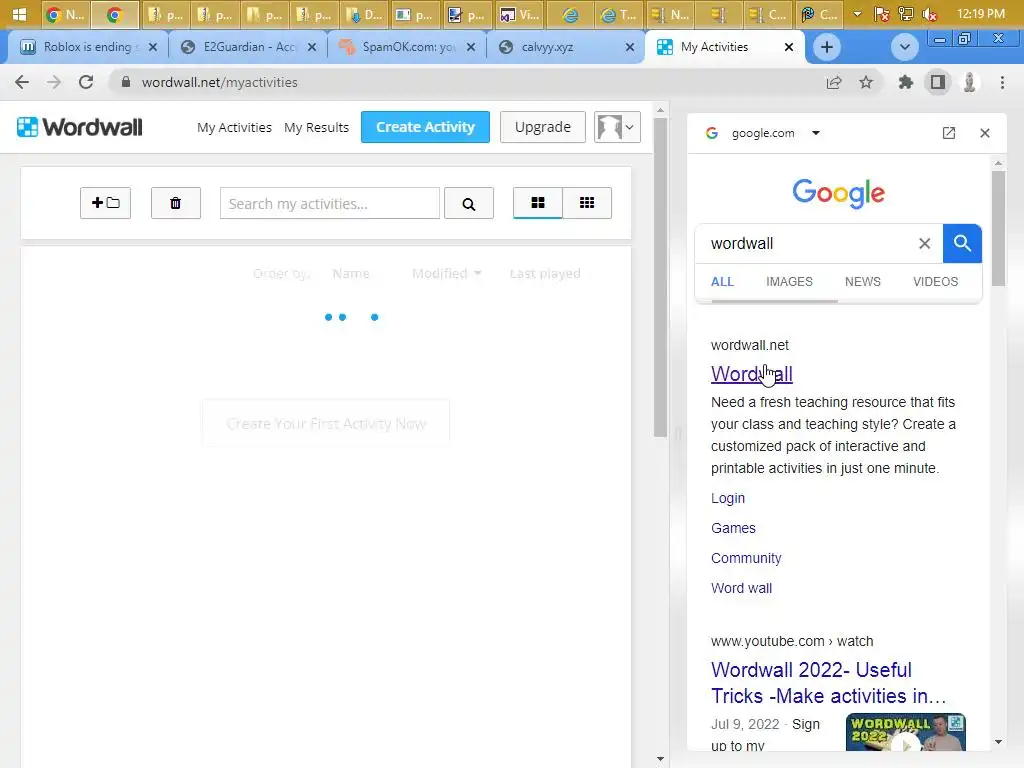The image size is (1024, 768).
Task: Click the trash delete icon button
Action: (x=176, y=203)
